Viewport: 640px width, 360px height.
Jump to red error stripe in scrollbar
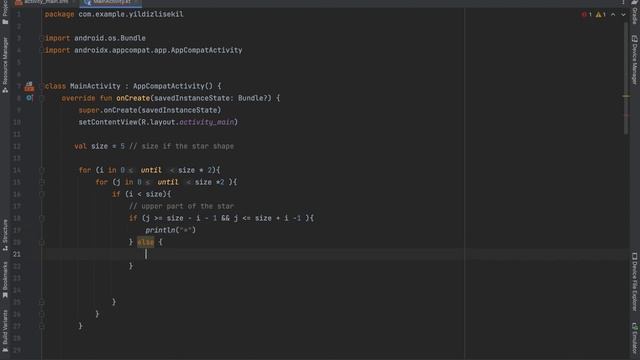tap(626, 115)
